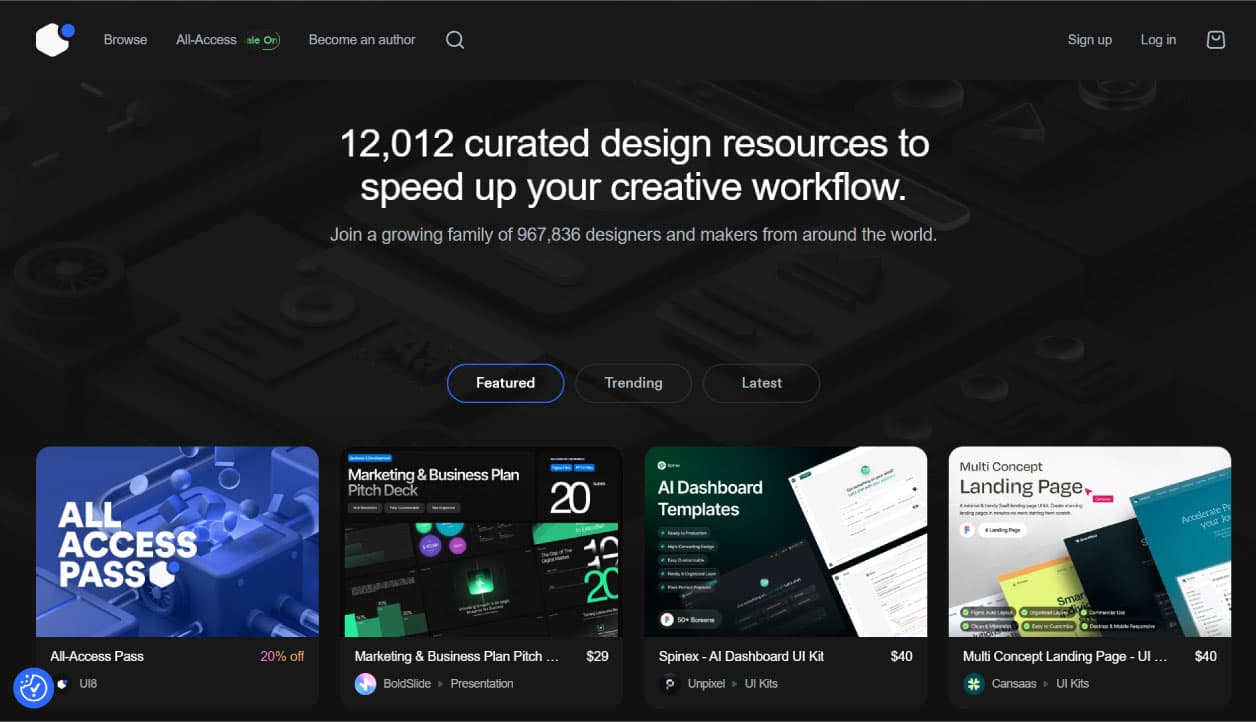Click the UI8 logo in header
Screen dimensions: 1257x722
click(x=54, y=40)
